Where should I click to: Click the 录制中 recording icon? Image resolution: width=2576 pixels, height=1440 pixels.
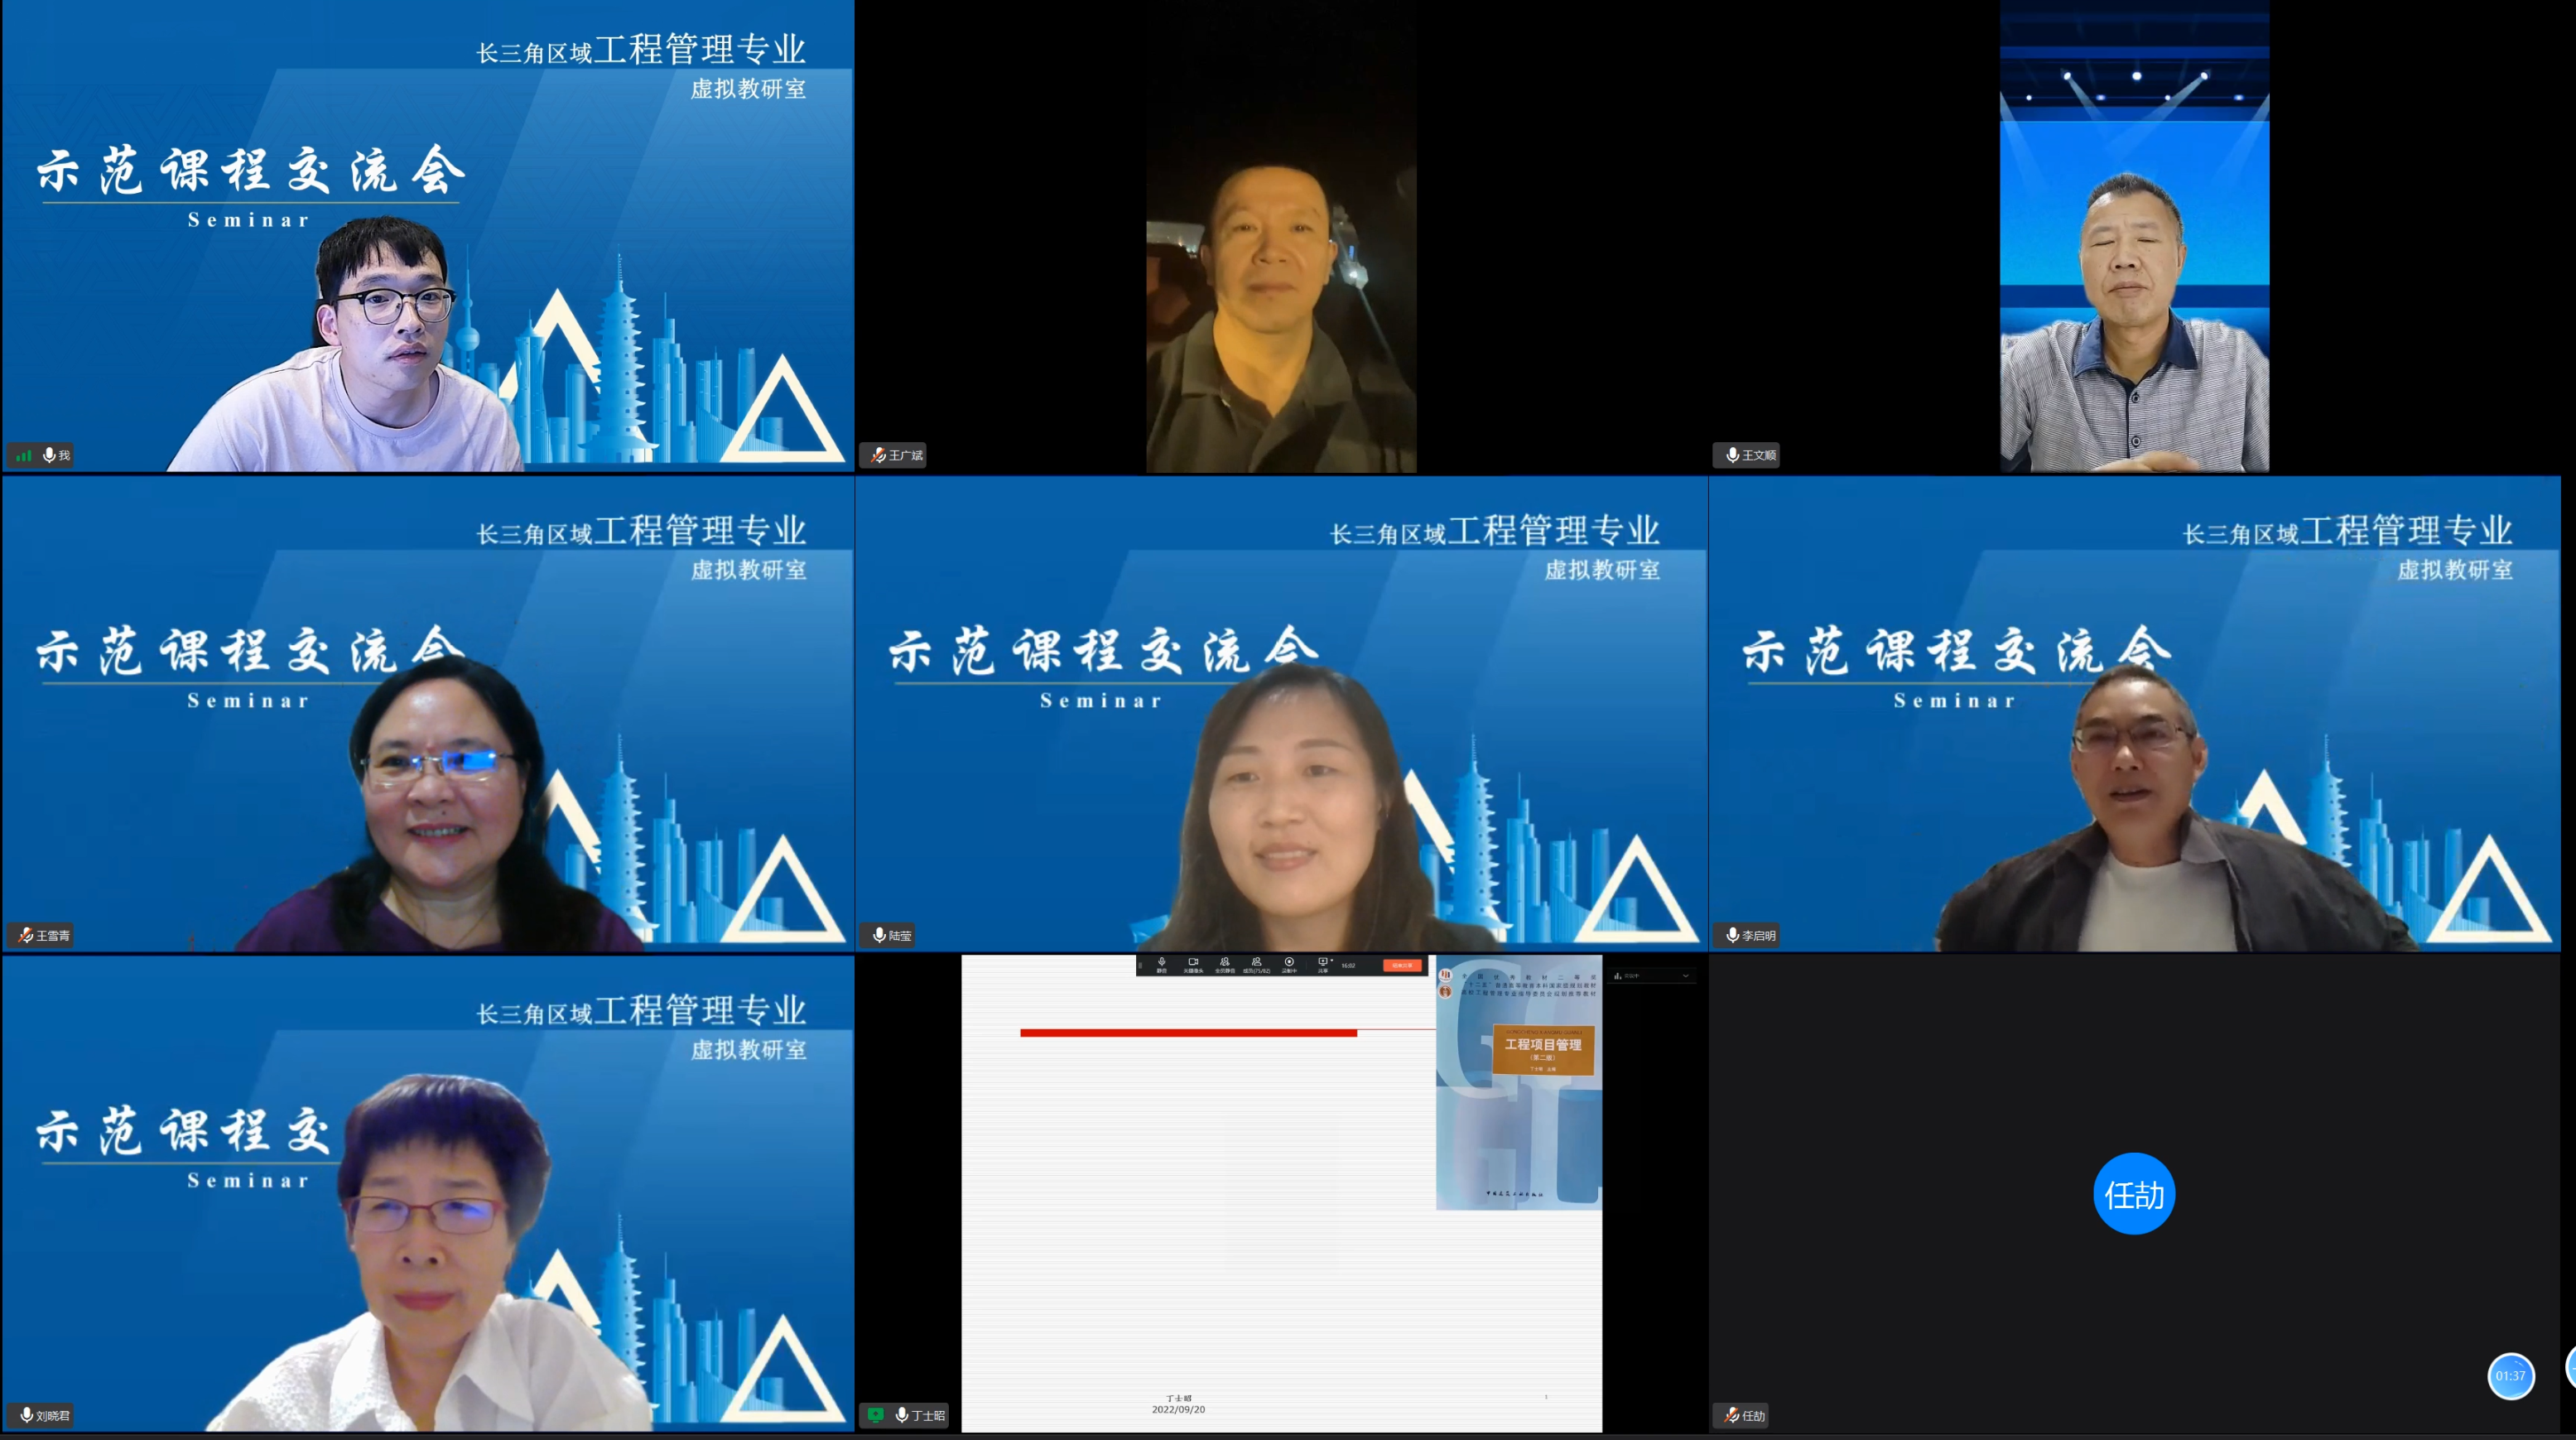(x=1290, y=962)
